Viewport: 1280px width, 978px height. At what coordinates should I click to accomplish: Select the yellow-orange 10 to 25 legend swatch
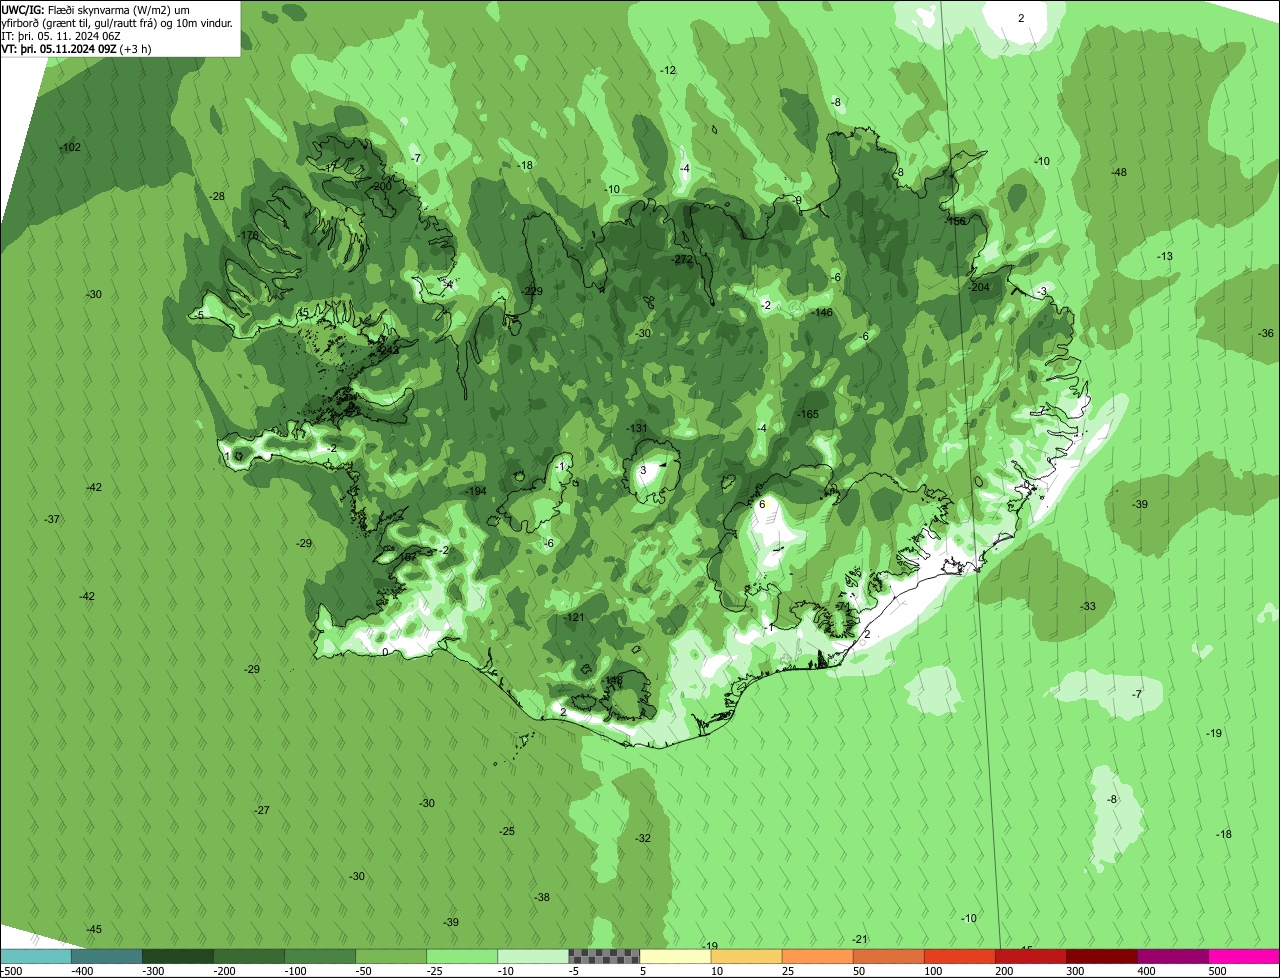(x=746, y=956)
